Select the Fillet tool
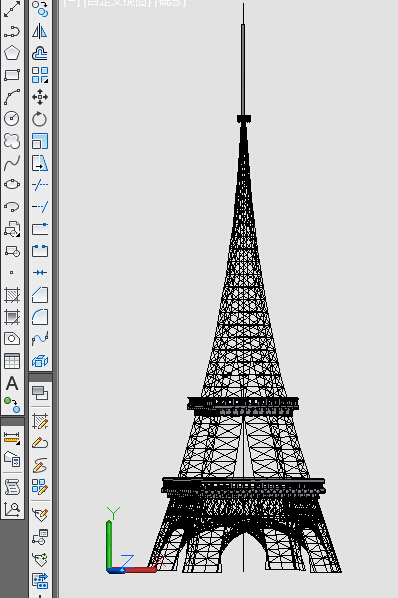 pyautogui.click(x=40, y=317)
